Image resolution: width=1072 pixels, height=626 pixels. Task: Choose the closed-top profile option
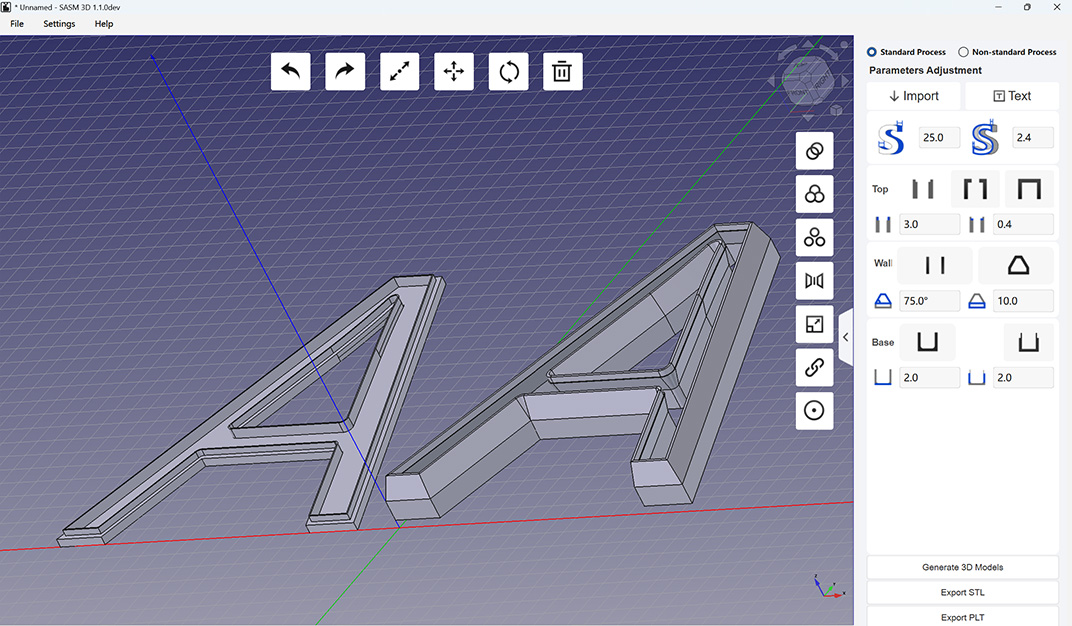[x=1029, y=189]
